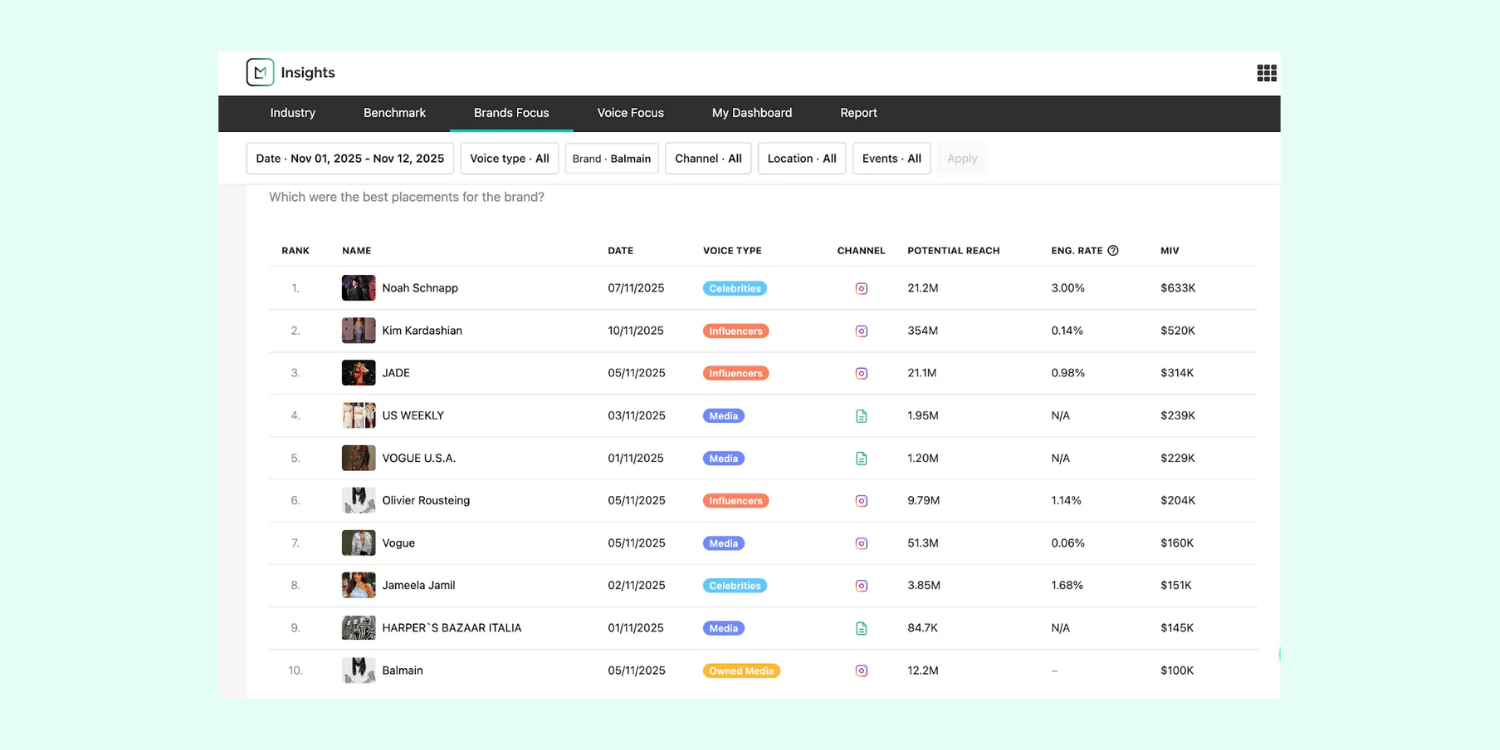Image resolution: width=1500 pixels, height=750 pixels.
Task: Click article icon for HARPER'S BAZAAR ITALIA
Action: 861,628
